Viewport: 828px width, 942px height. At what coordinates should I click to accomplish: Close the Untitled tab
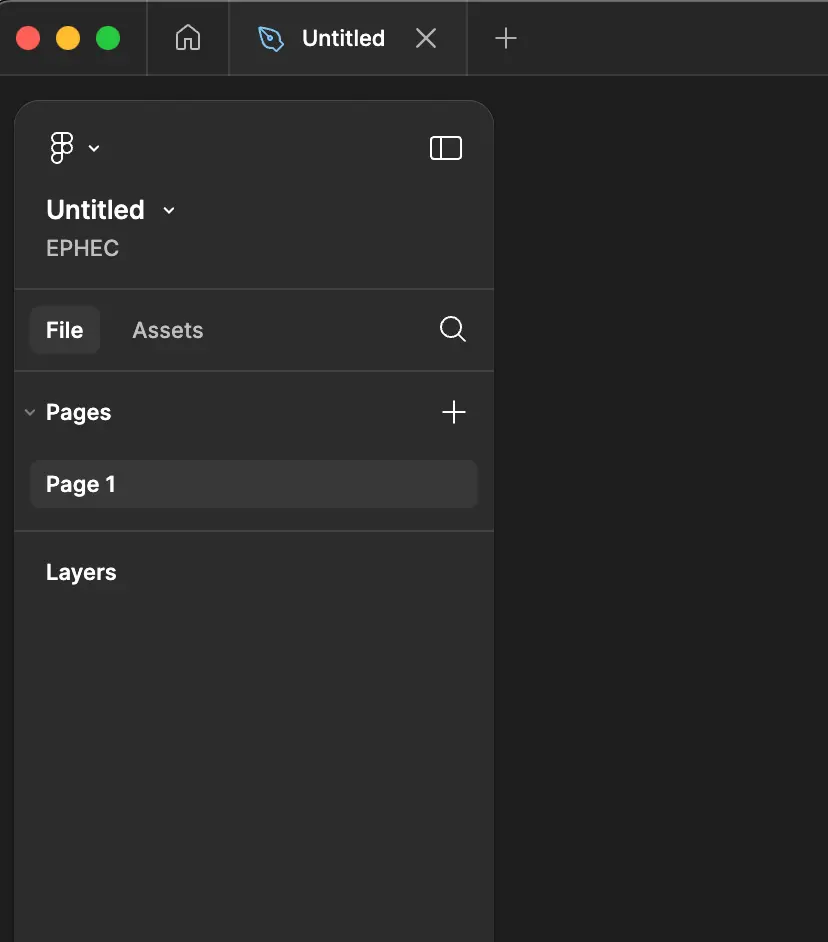pyautogui.click(x=426, y=38)
